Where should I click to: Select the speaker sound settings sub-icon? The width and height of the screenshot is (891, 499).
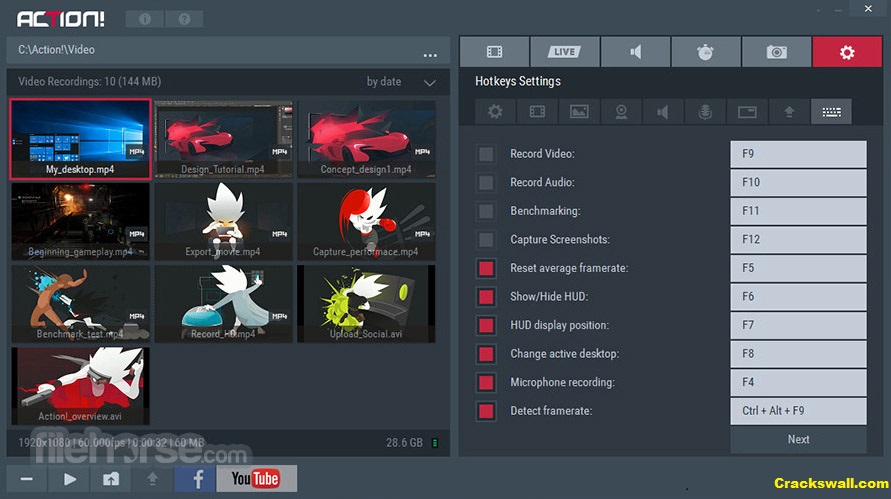(663, 111)
